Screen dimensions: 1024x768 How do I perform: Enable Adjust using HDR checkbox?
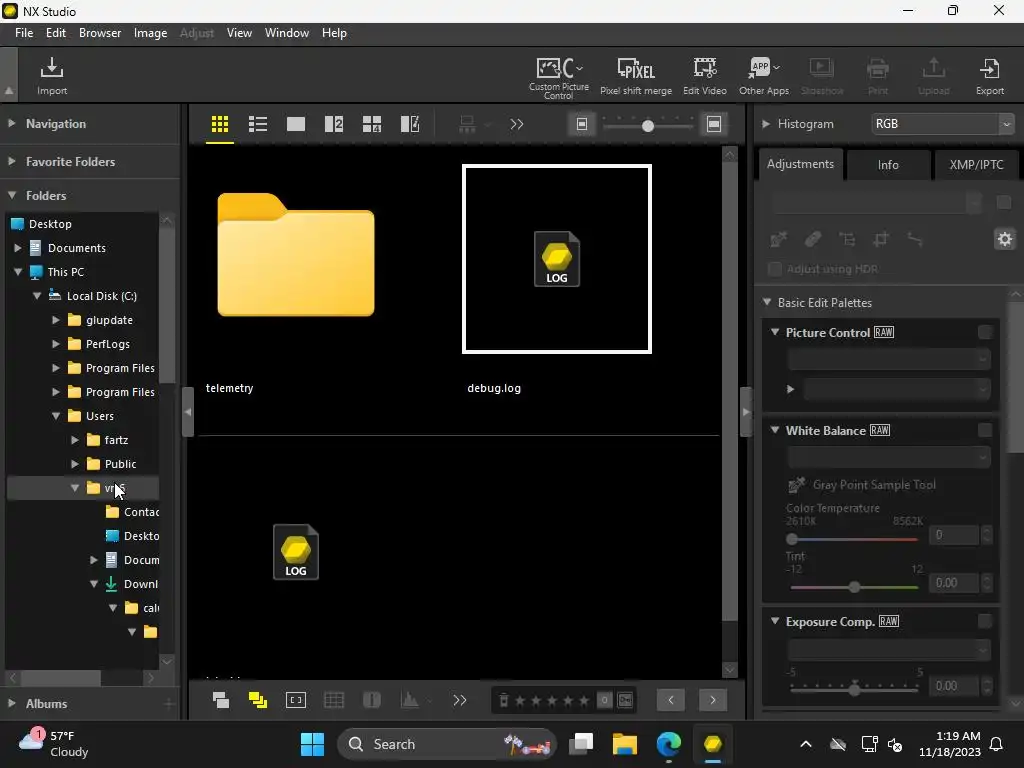click(x=775, y=269)
